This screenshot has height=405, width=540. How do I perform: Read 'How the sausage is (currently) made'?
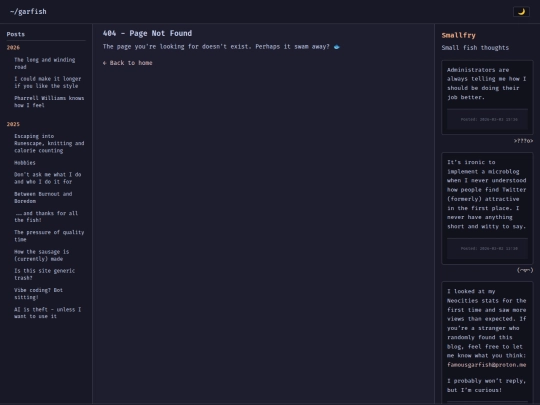click(42, 255)
